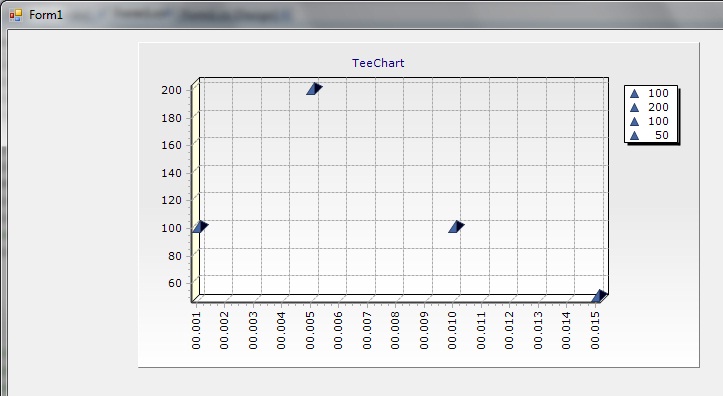Viewport: 723px width, 397px height.
Task: Click the 00.012 label on bottom axis
Action: point(509,330)
